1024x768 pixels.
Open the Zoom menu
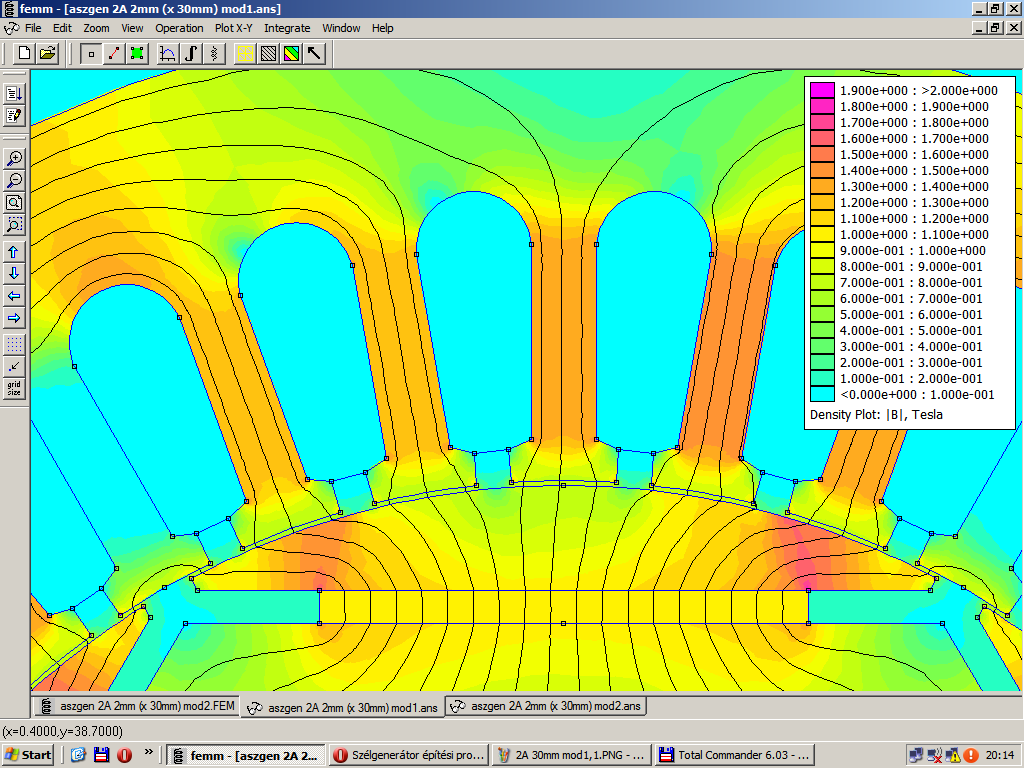(x=96, y=28)
